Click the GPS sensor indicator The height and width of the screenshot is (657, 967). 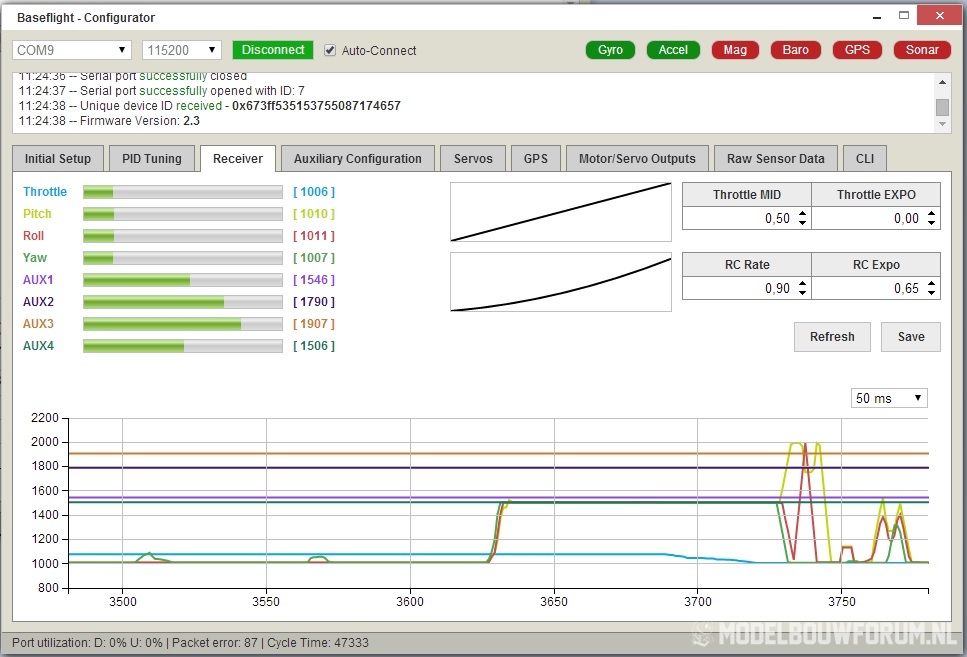click(857, 50)
